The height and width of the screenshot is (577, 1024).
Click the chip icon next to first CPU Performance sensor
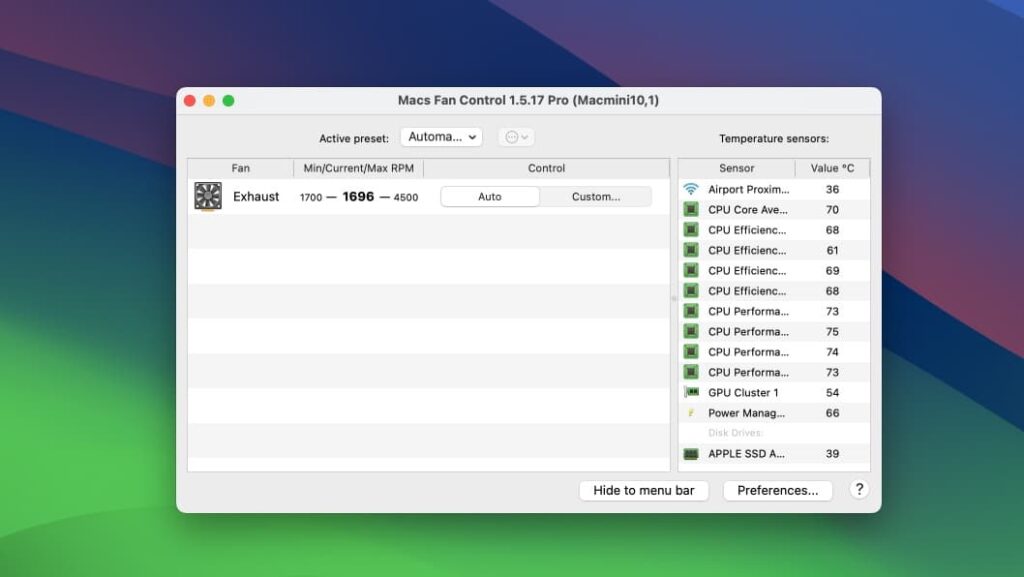[x=689, y=311]
